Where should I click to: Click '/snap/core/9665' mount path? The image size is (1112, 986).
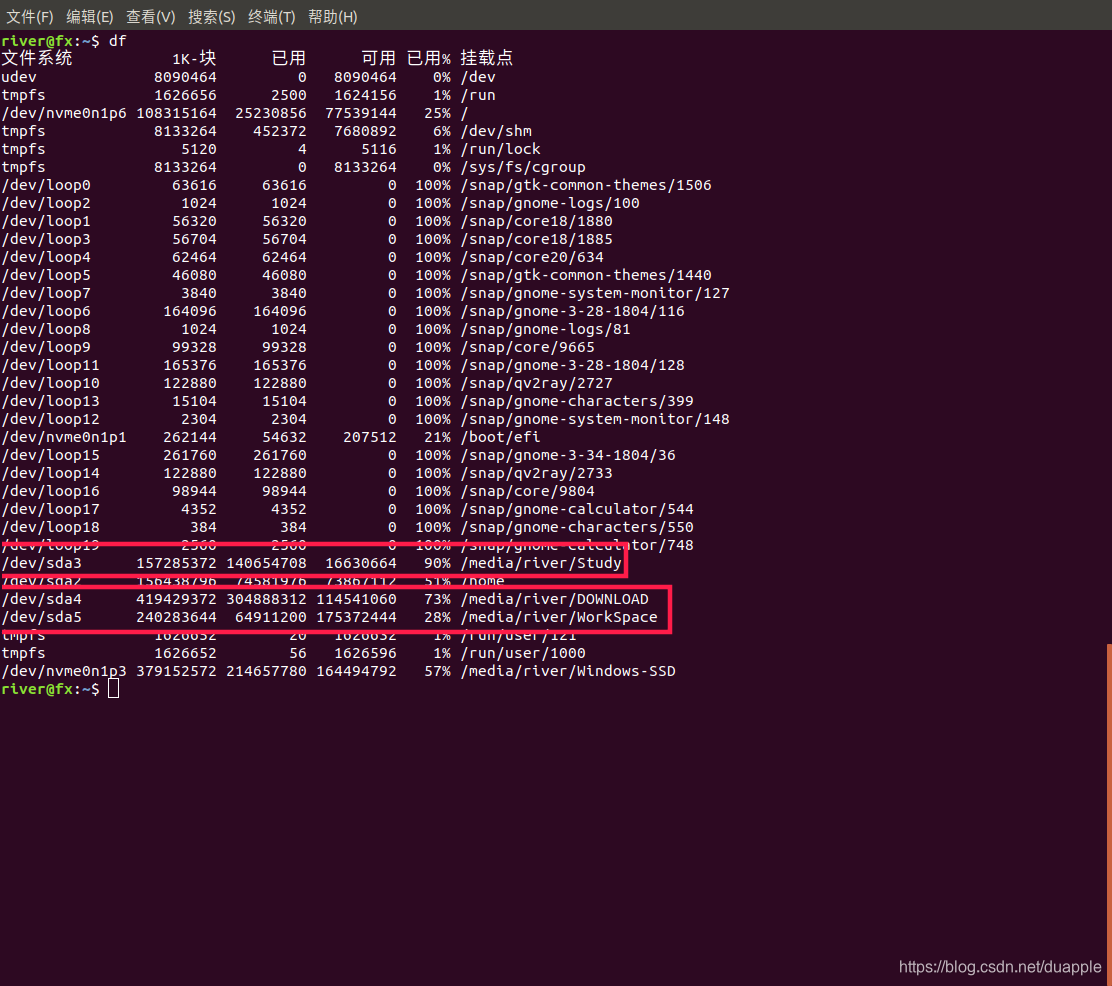click(528, 348)
